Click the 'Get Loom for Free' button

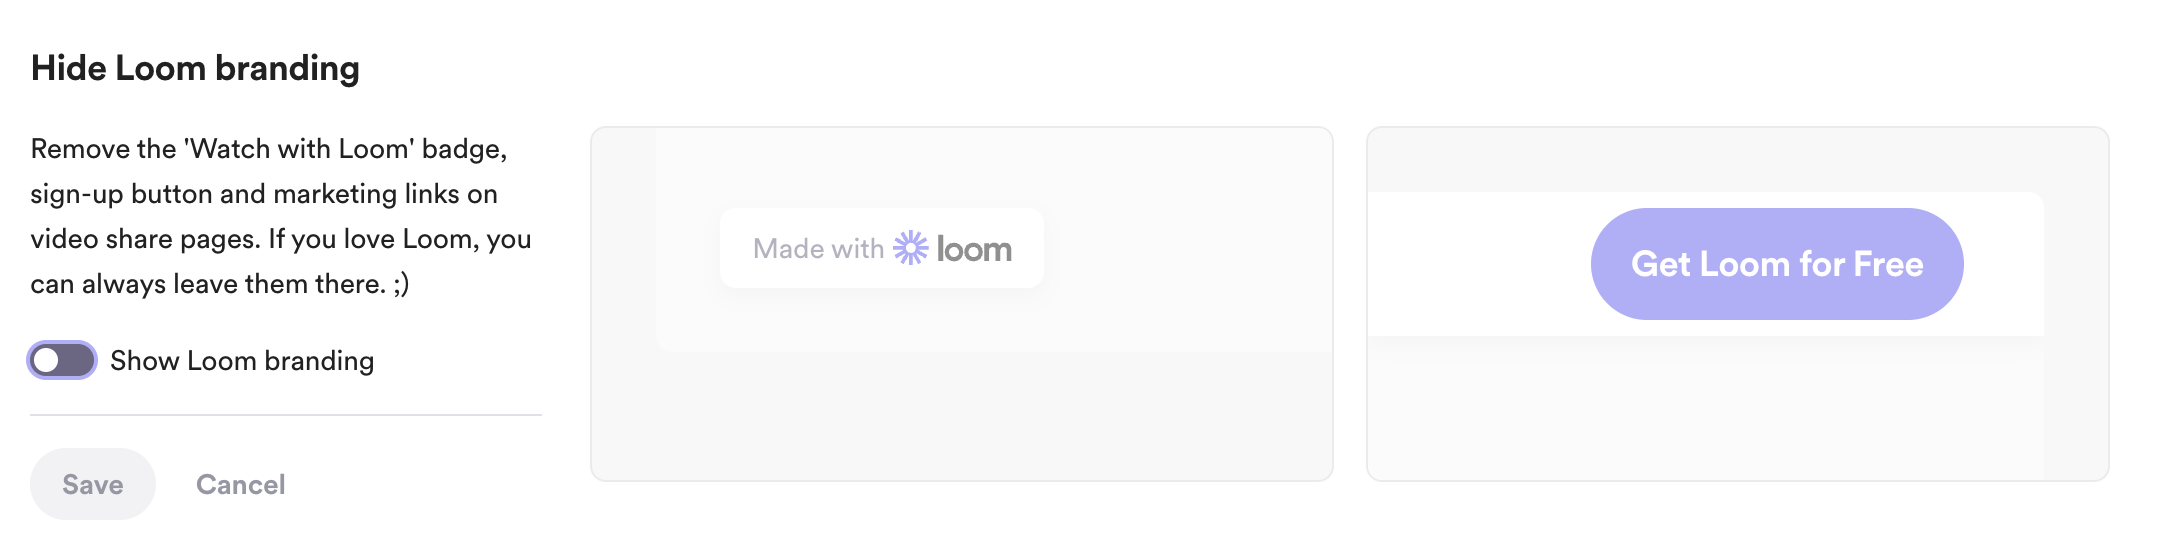point(1776,264)
